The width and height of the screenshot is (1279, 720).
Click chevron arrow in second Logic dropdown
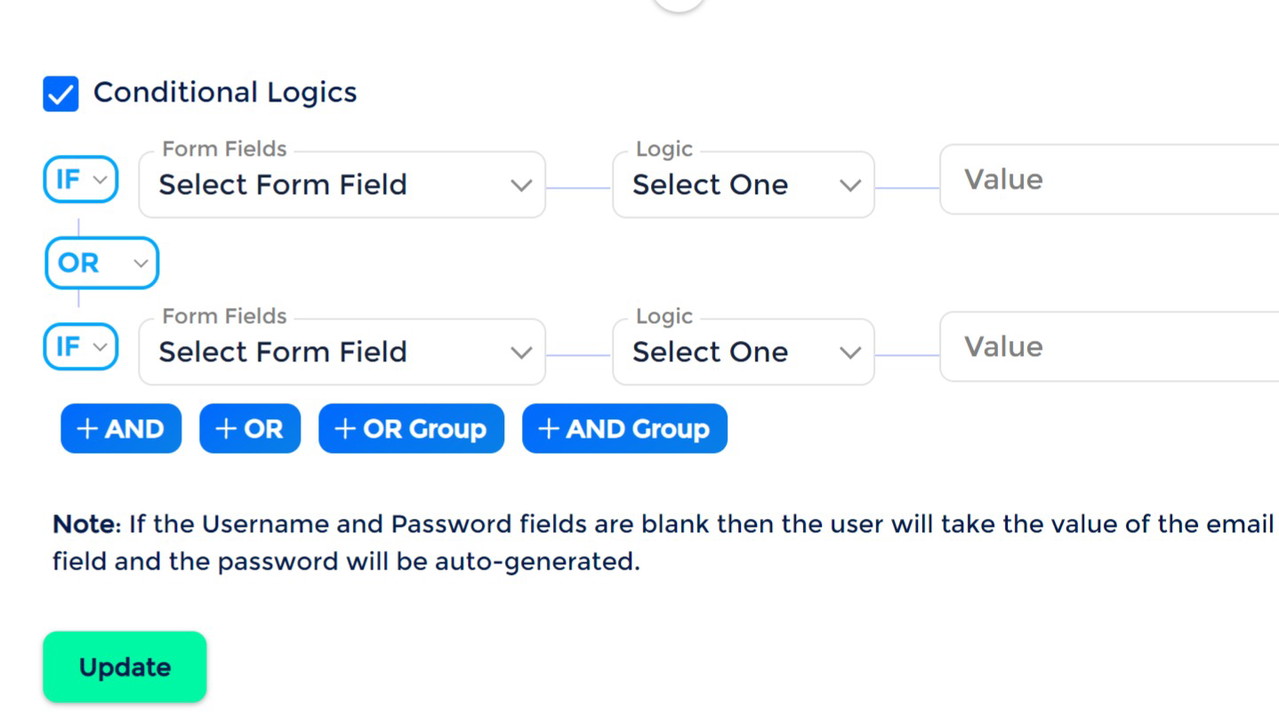(850, 352)
